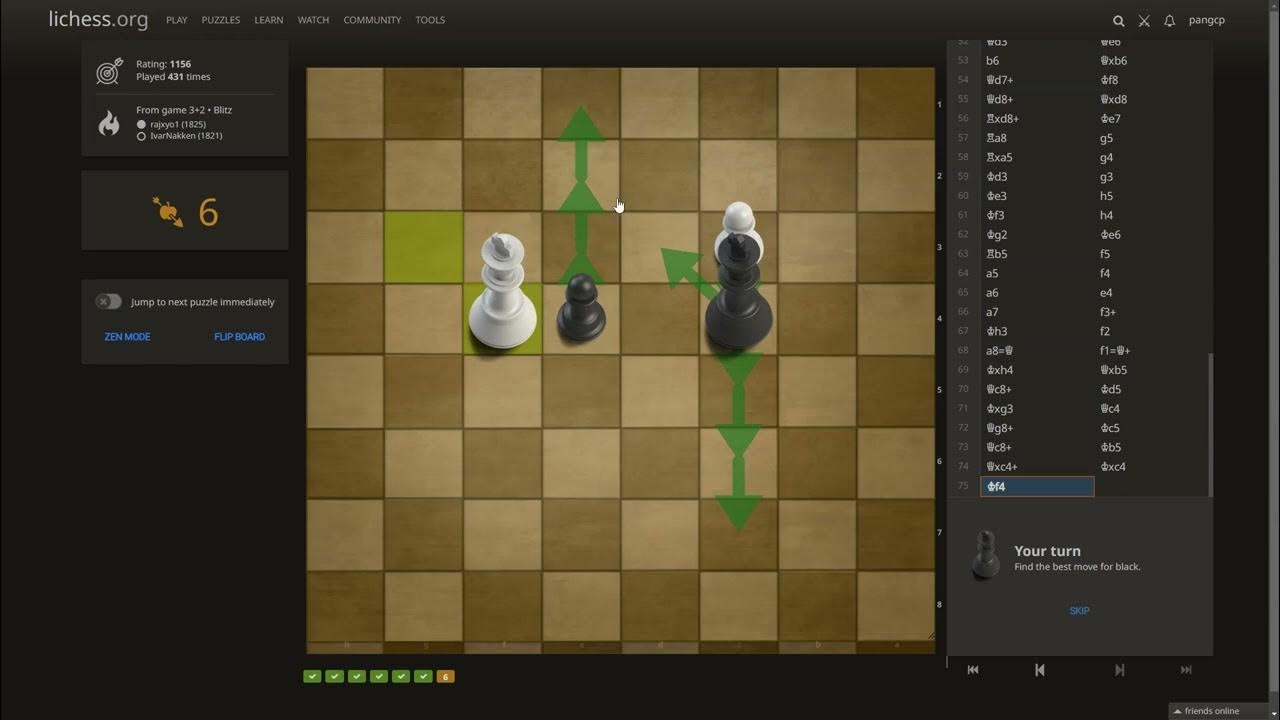
Task: Go to move 74 Qxc4+
Action: pos(1037,467)
